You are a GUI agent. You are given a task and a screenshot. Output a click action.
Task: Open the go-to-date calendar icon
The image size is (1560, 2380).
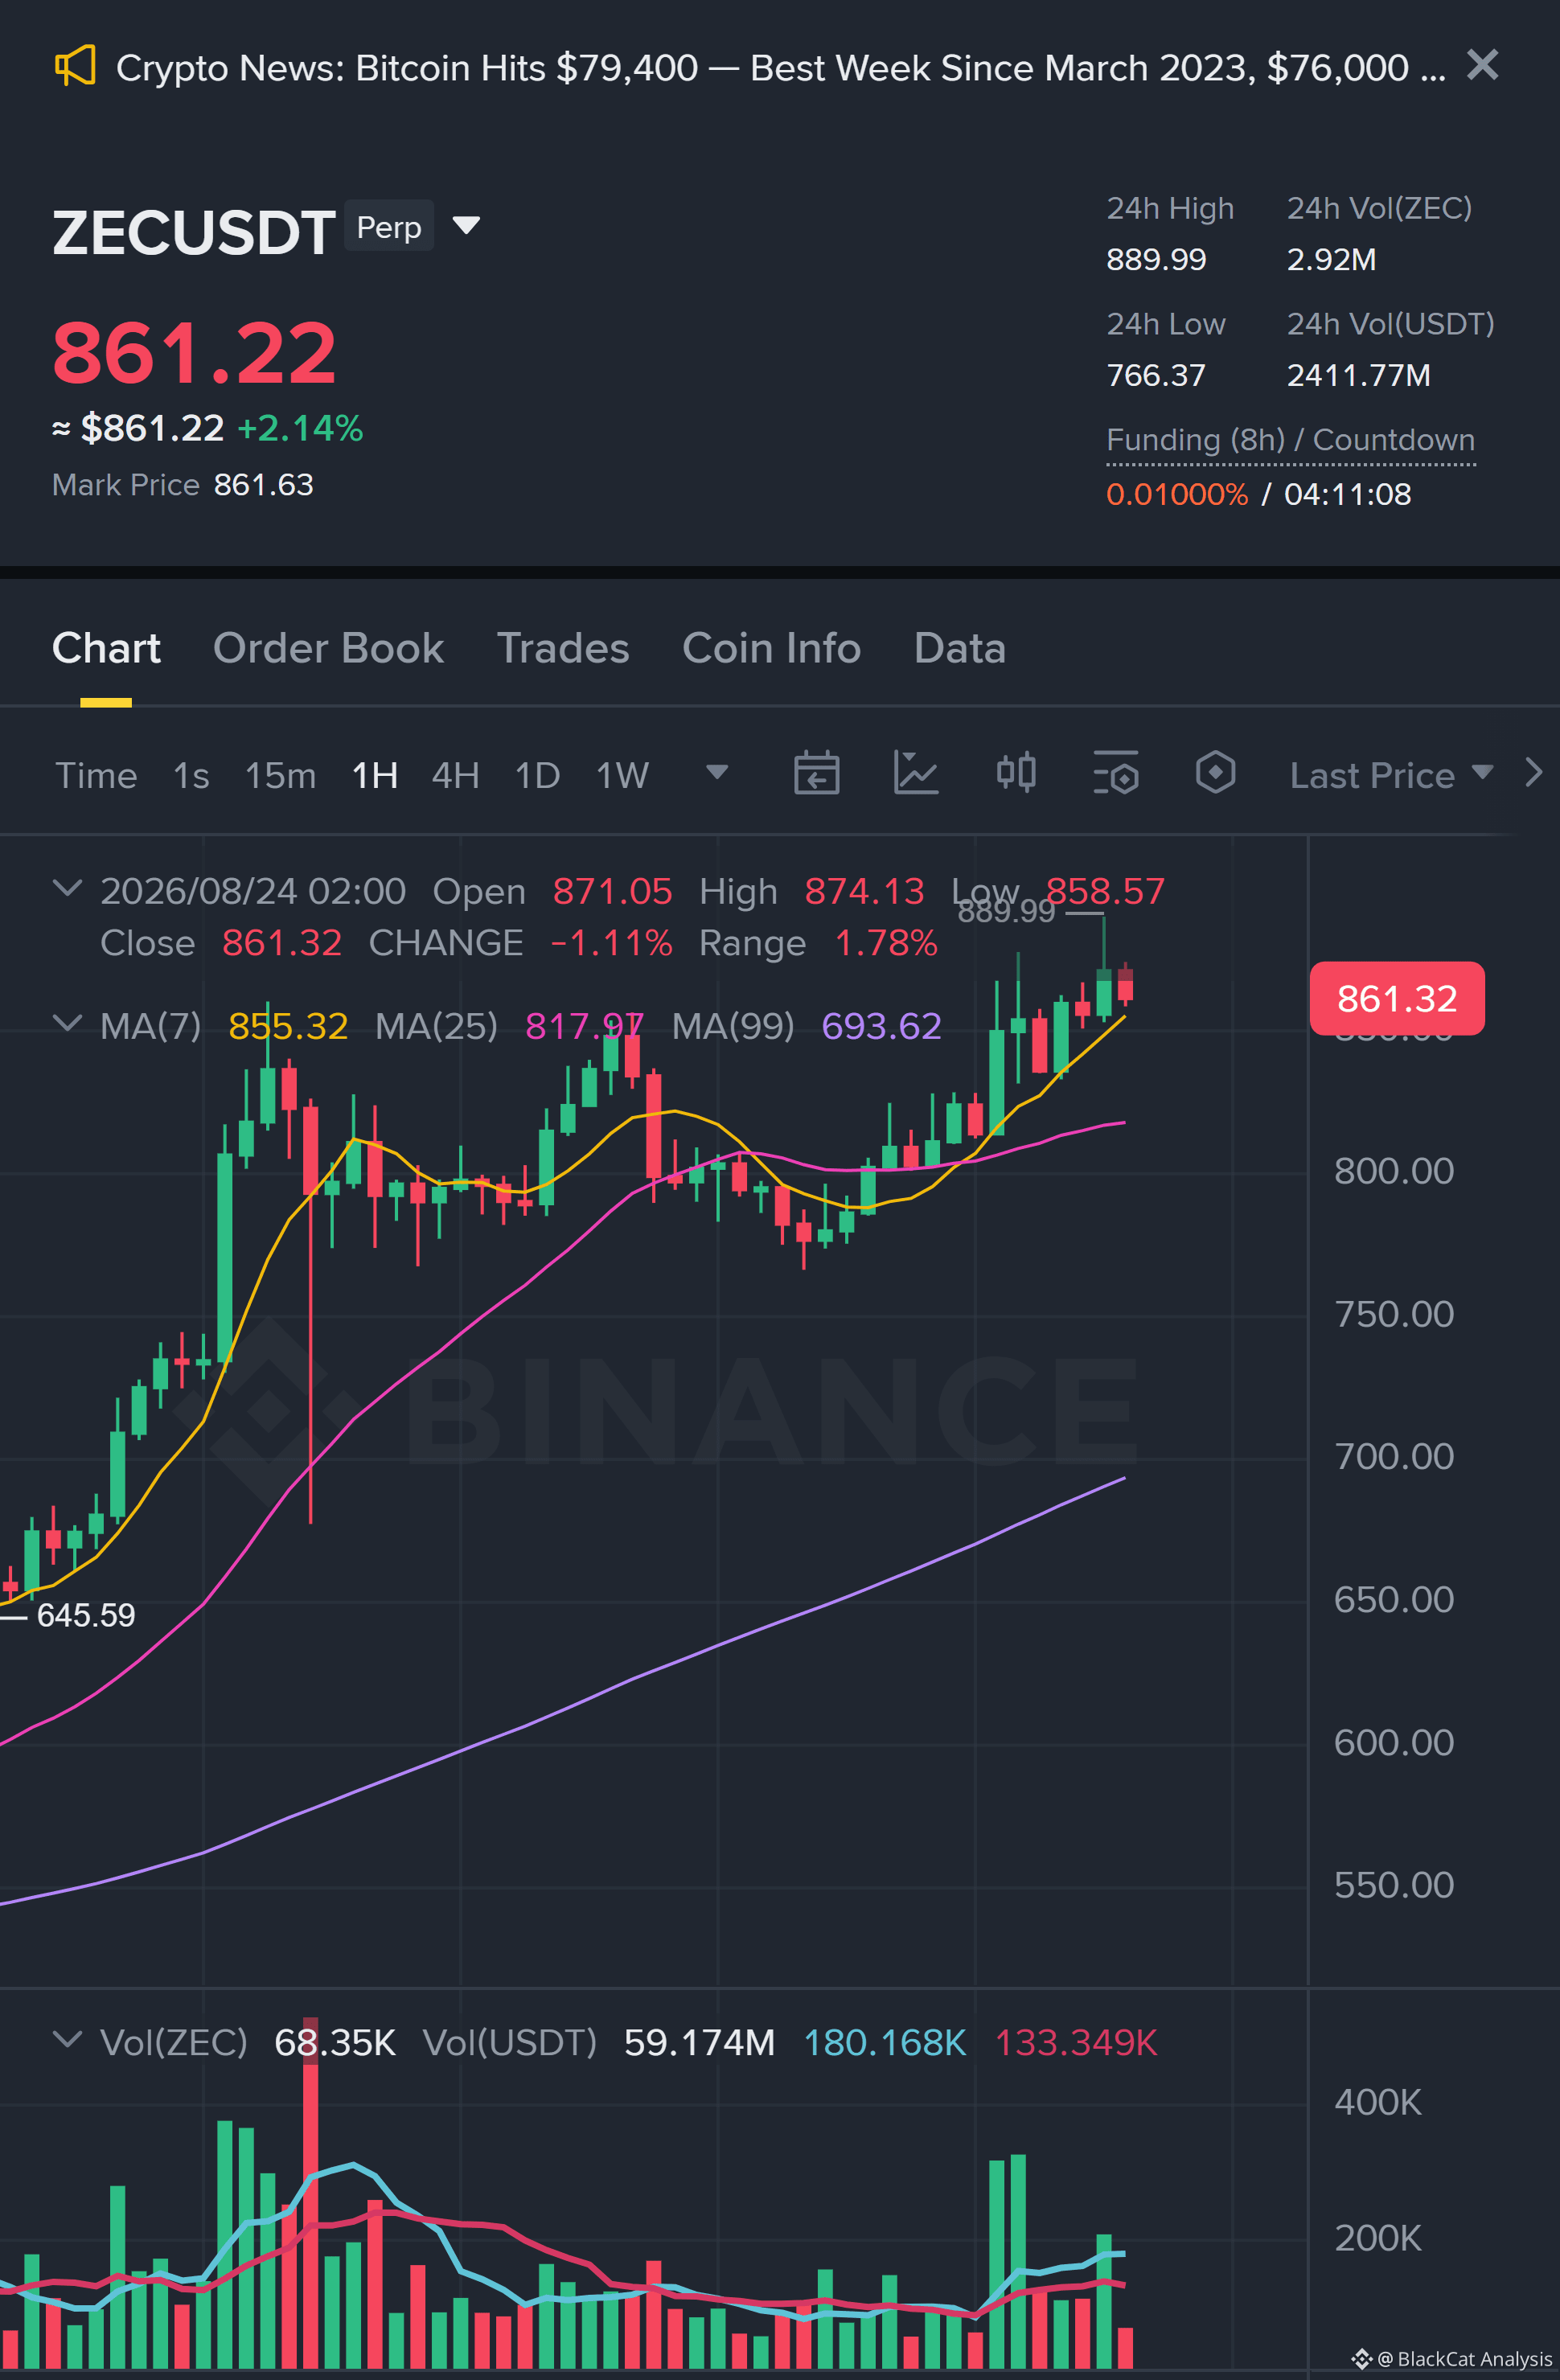[816, 773]
